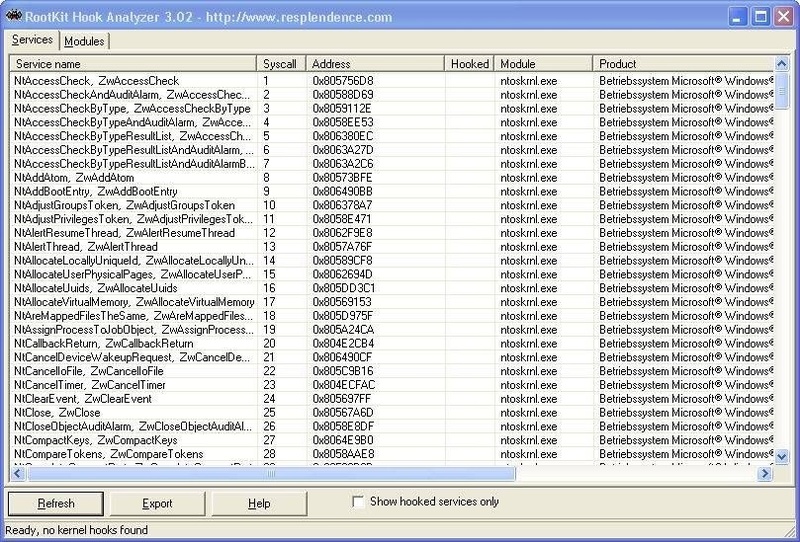This screenshot has width=800, height=542.
Task: Select the NtAddAtom, ZwAddAtom row
Action: [392, 178]
